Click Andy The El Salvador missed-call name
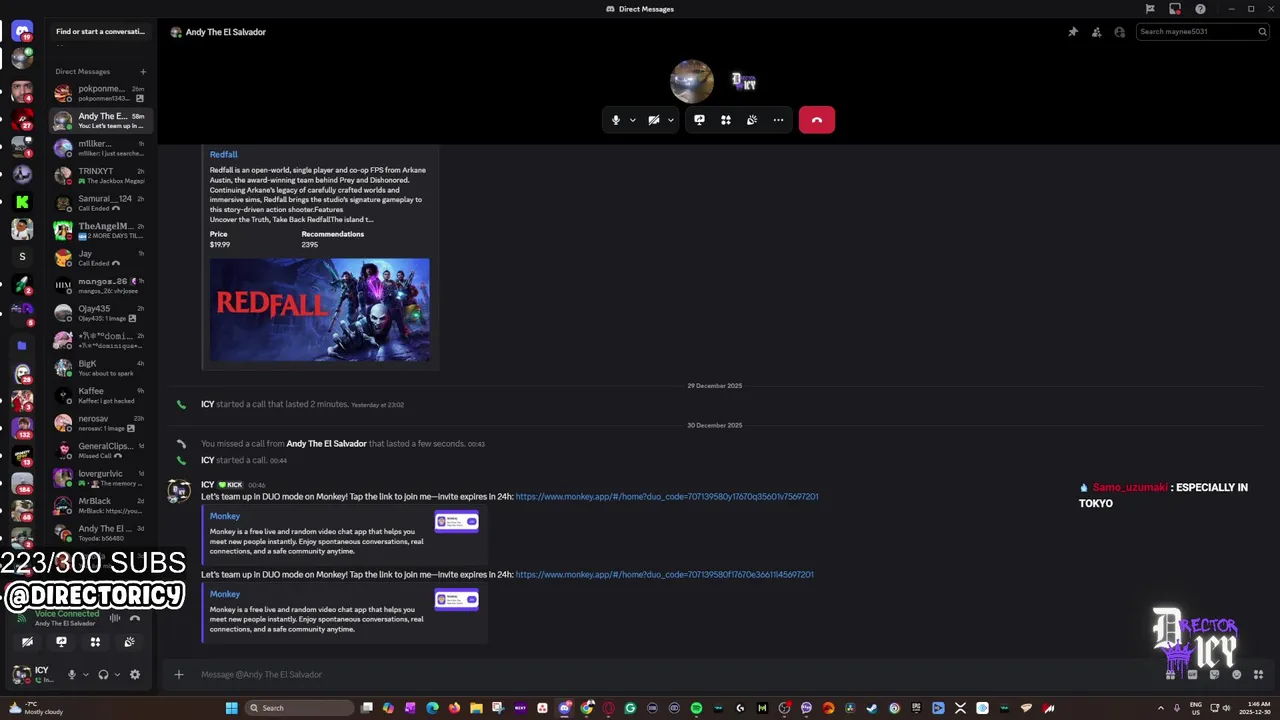Viewport: 1280px width, 720px height. [326, 444]
